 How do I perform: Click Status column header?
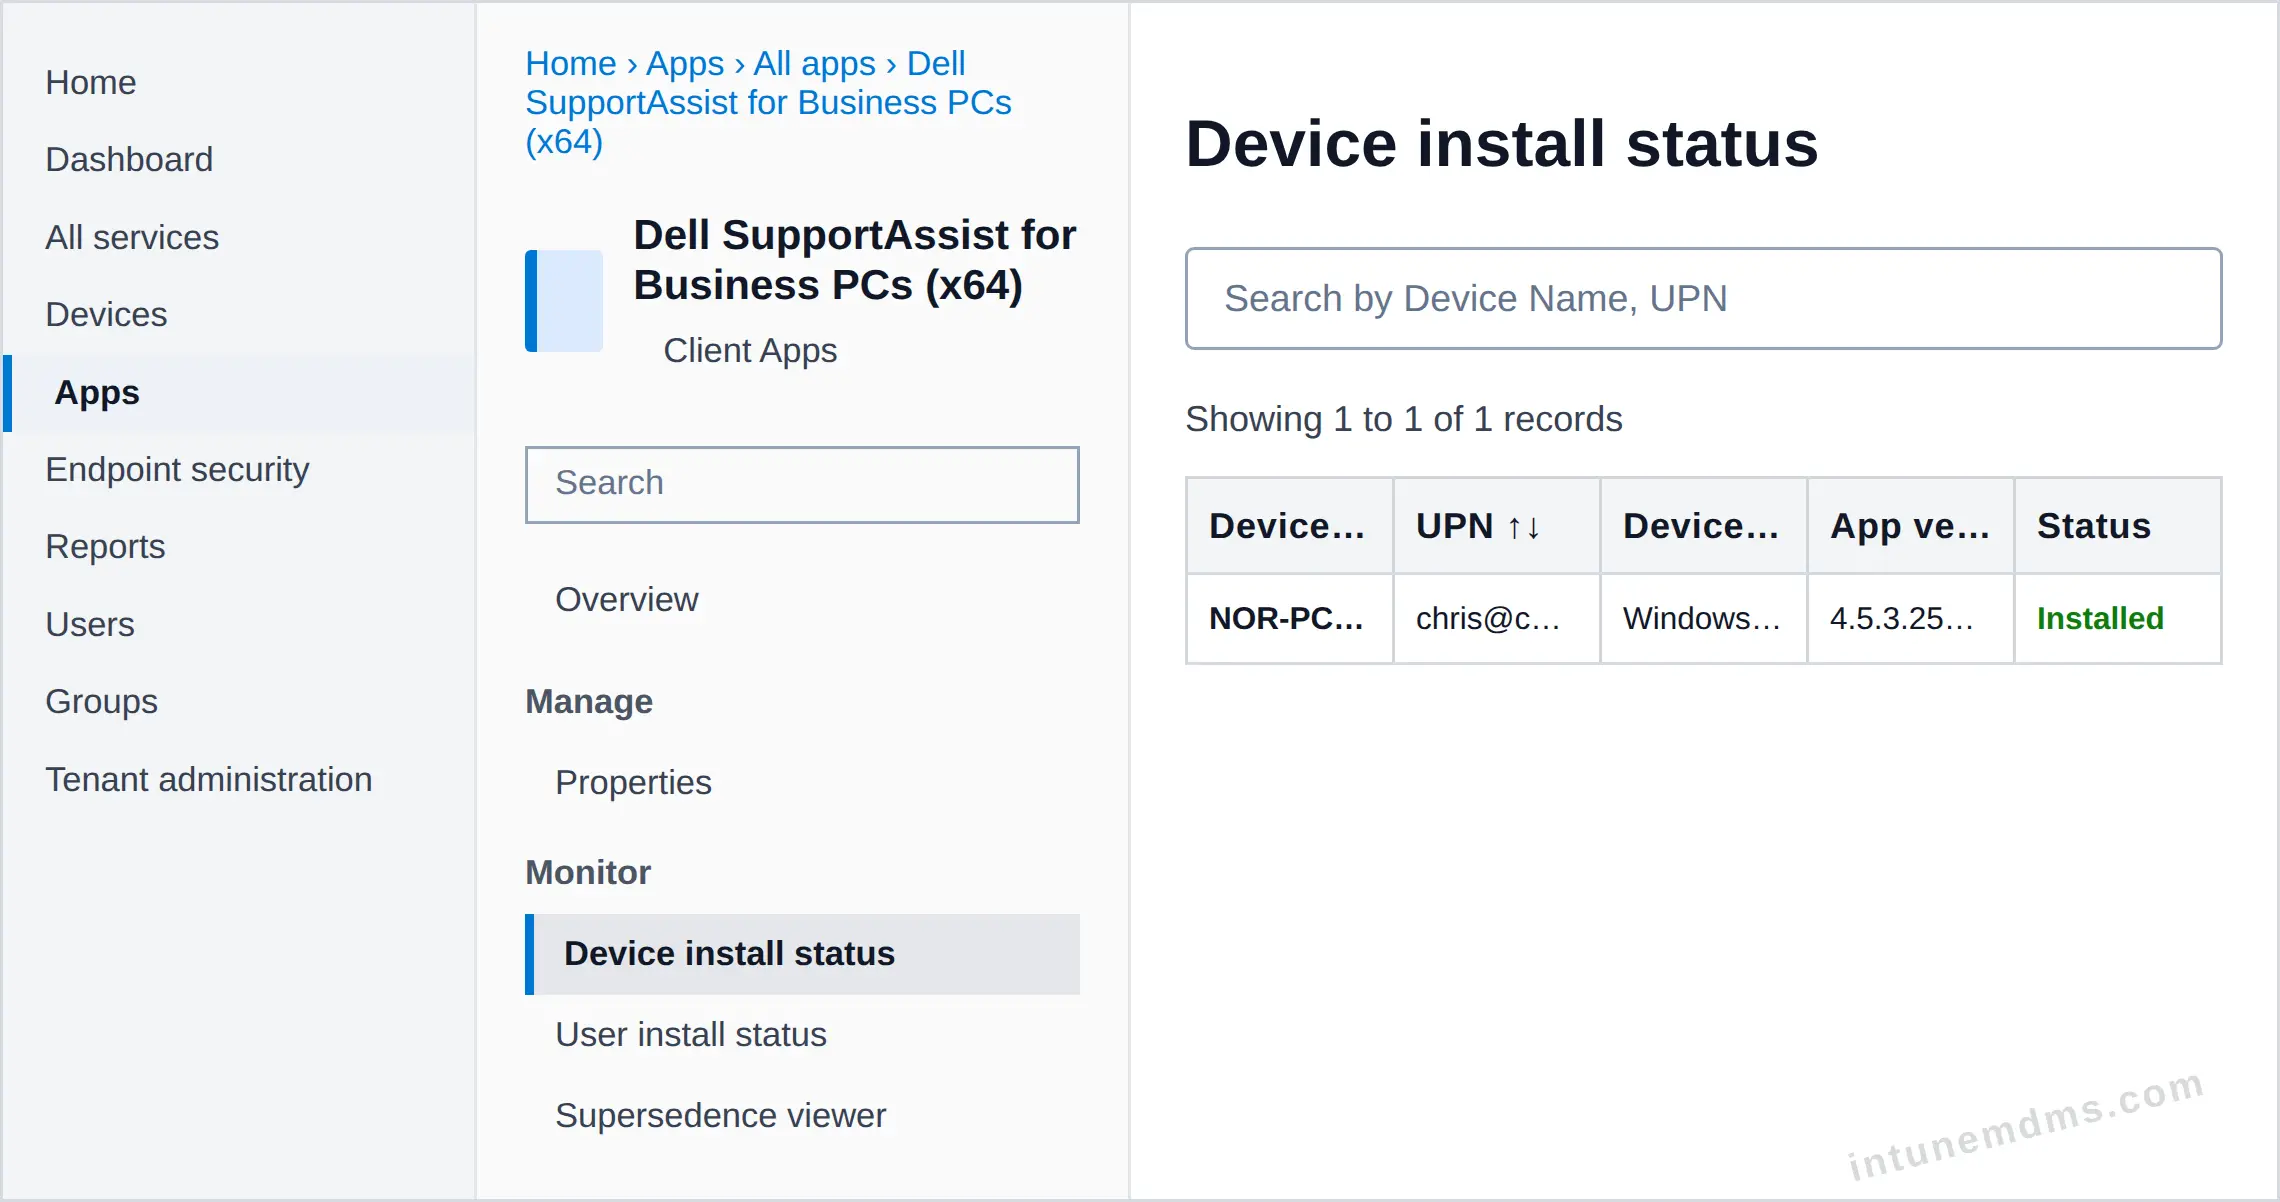2118,526
